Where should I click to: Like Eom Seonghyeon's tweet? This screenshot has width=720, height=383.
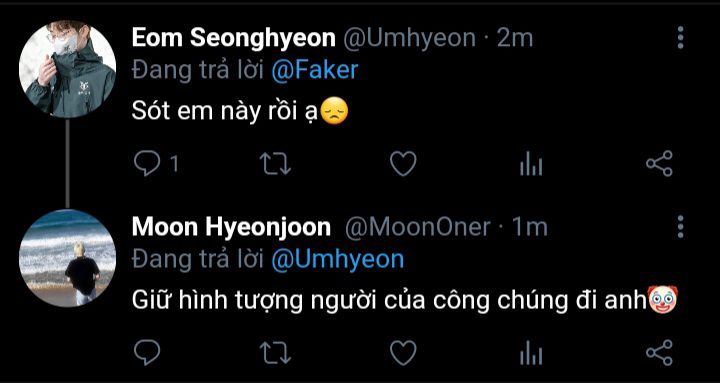click(x=403, y=164)
